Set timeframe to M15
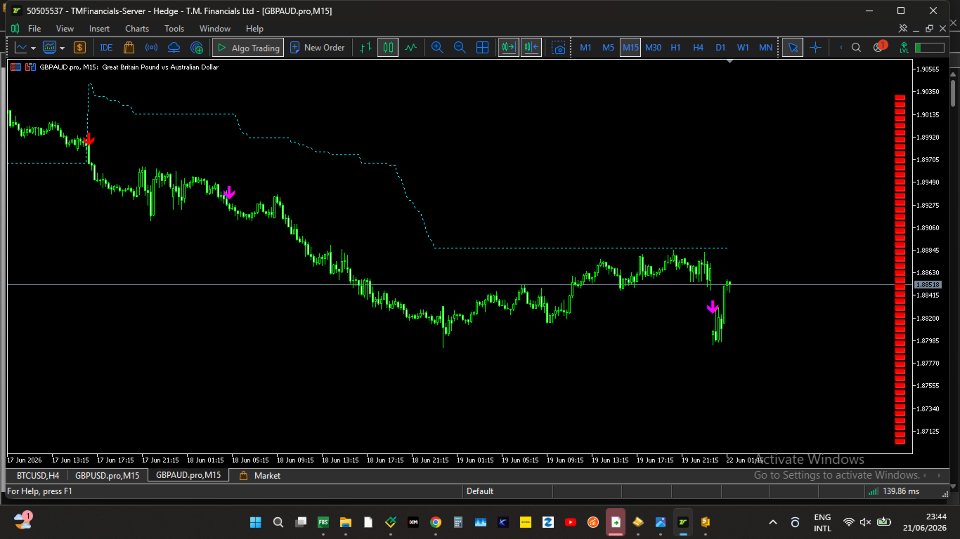Screen dimensions: 960x539 [630, 47]
